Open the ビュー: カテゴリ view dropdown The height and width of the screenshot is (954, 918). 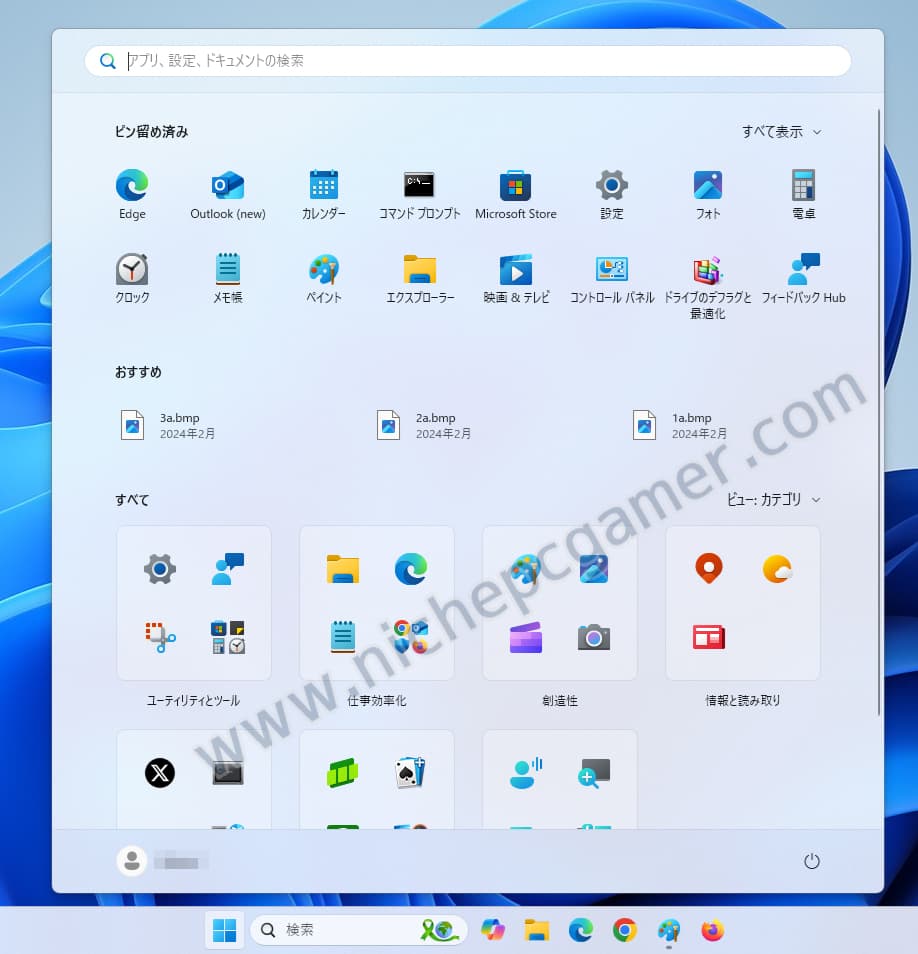[x=773, y=500]
